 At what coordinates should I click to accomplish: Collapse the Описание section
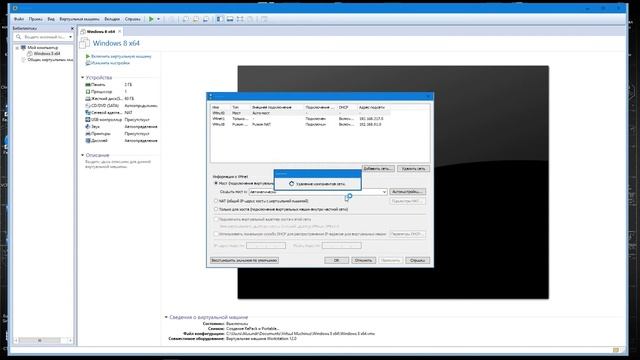click(x=82, y=155)
